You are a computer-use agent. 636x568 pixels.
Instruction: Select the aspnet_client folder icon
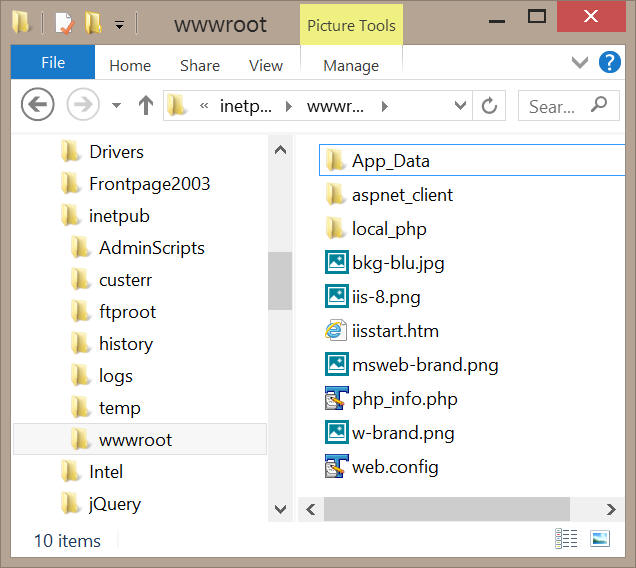tap(335, 195)
